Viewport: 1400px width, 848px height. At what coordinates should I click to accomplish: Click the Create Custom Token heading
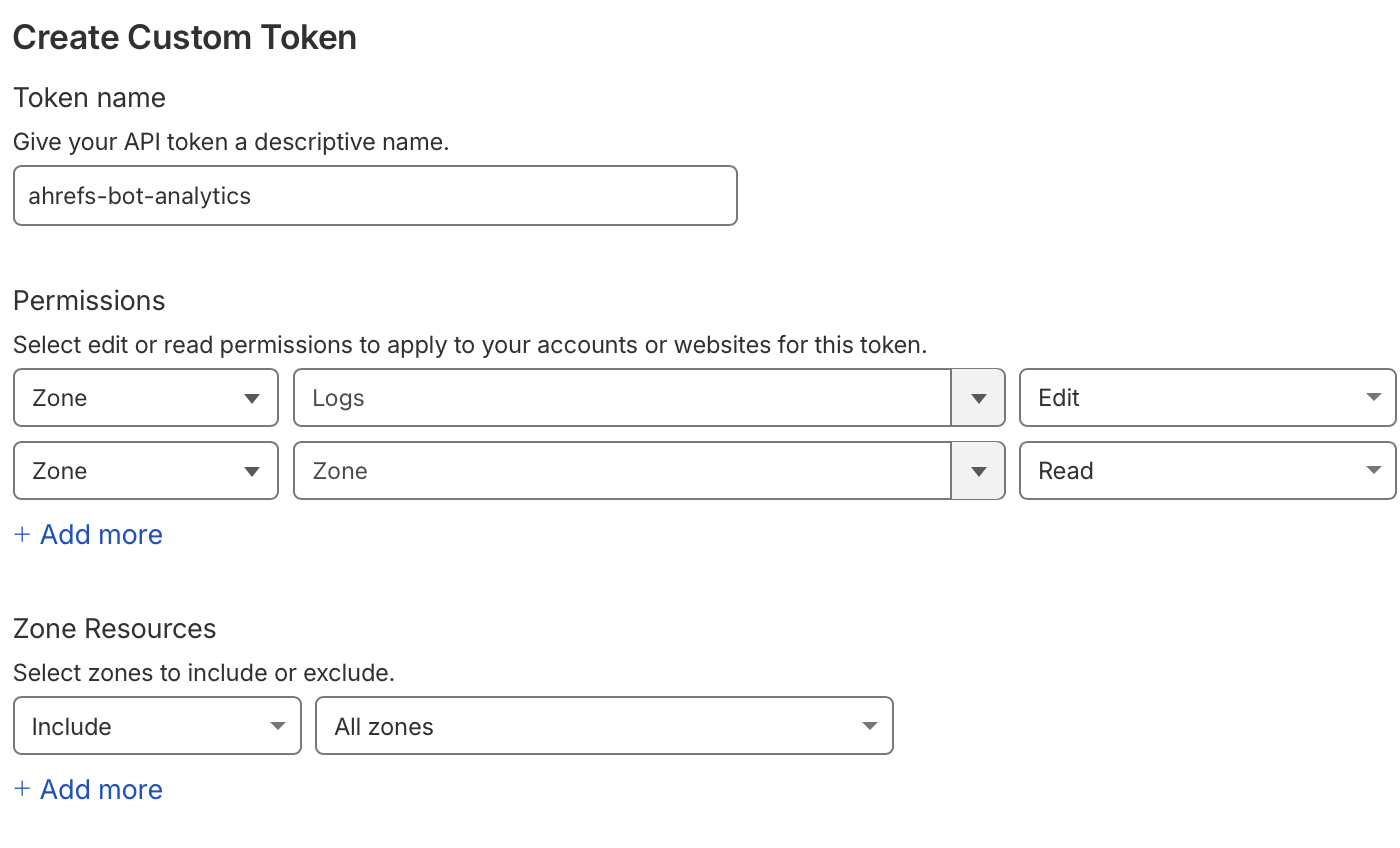tap(184, 37)
